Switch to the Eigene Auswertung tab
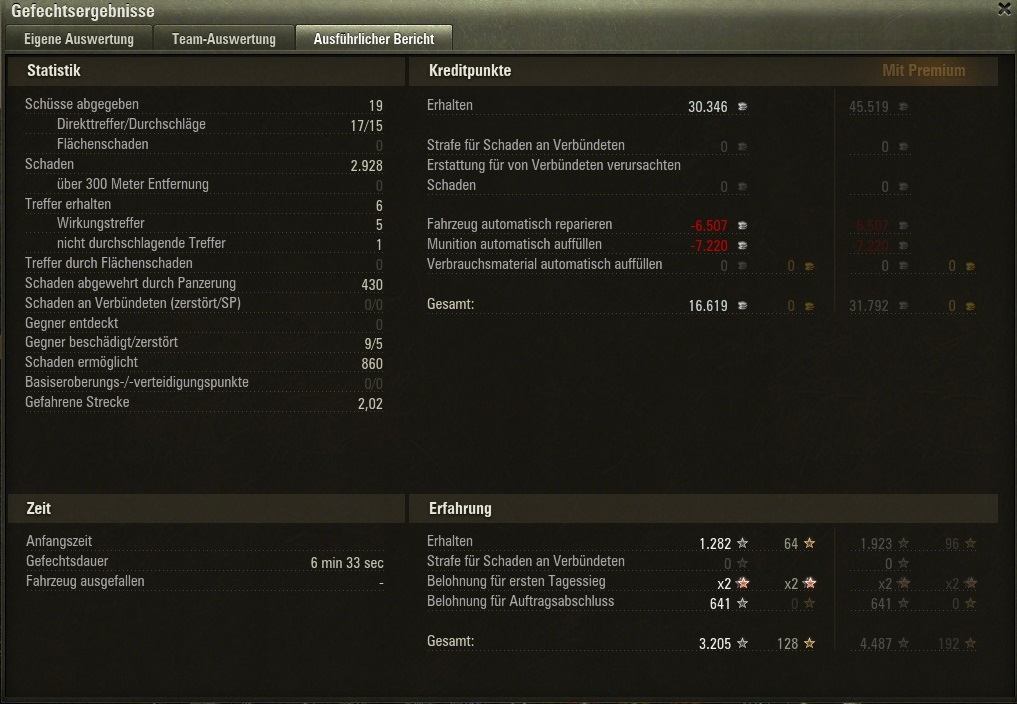Image resolution: width=1017 pixels, height=704 pixels. (78, 39)
